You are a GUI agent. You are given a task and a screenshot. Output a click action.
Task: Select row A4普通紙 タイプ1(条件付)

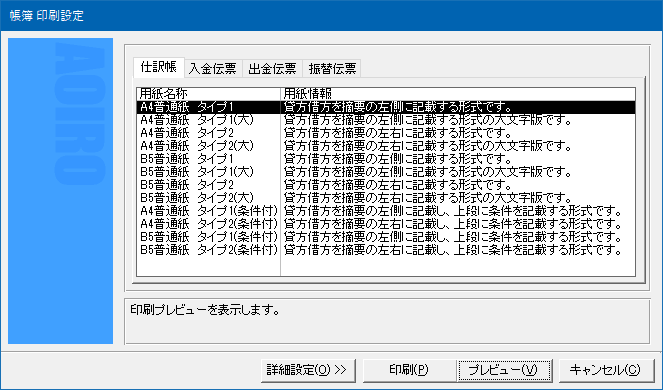386,211
